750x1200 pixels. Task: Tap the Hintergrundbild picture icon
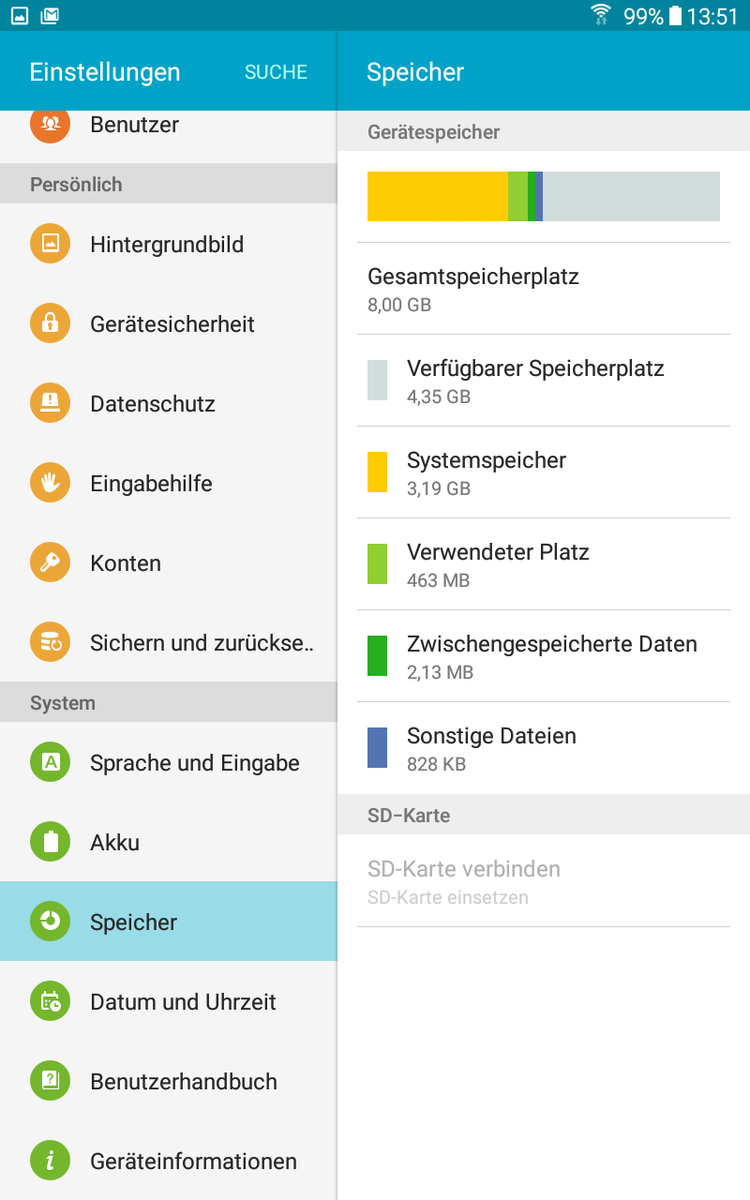(50, 244)
